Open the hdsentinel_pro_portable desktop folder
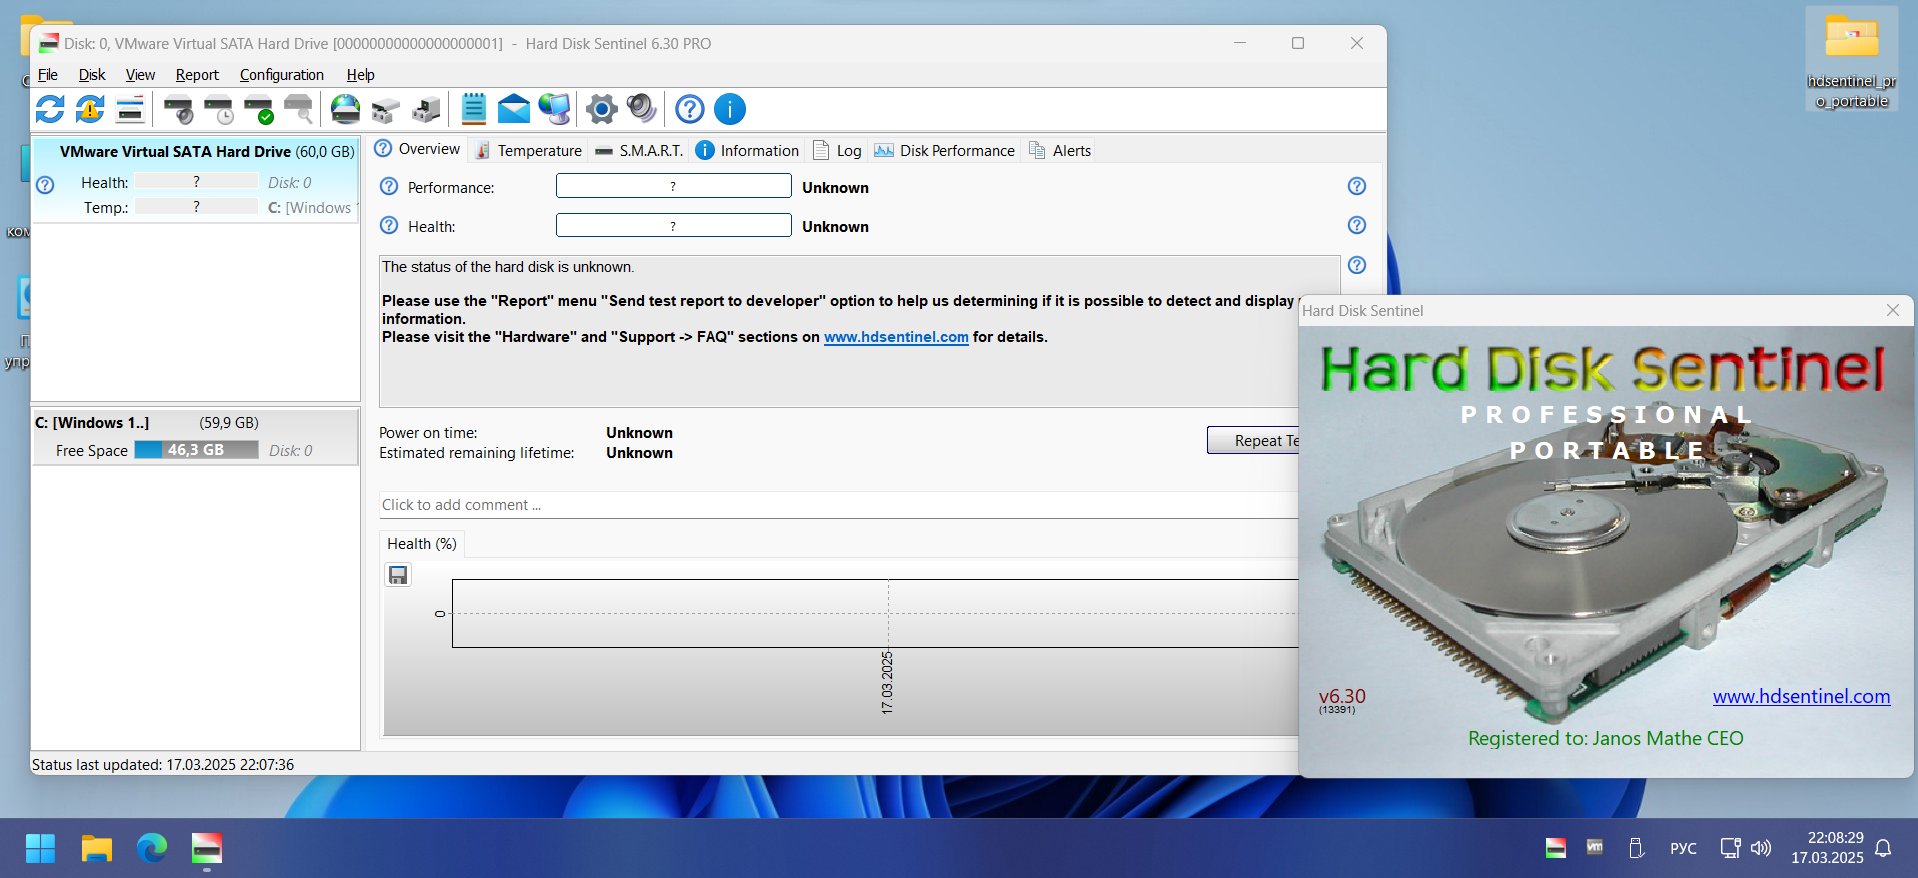This screenshot has height=878, width=1918. pos(1852,58)
